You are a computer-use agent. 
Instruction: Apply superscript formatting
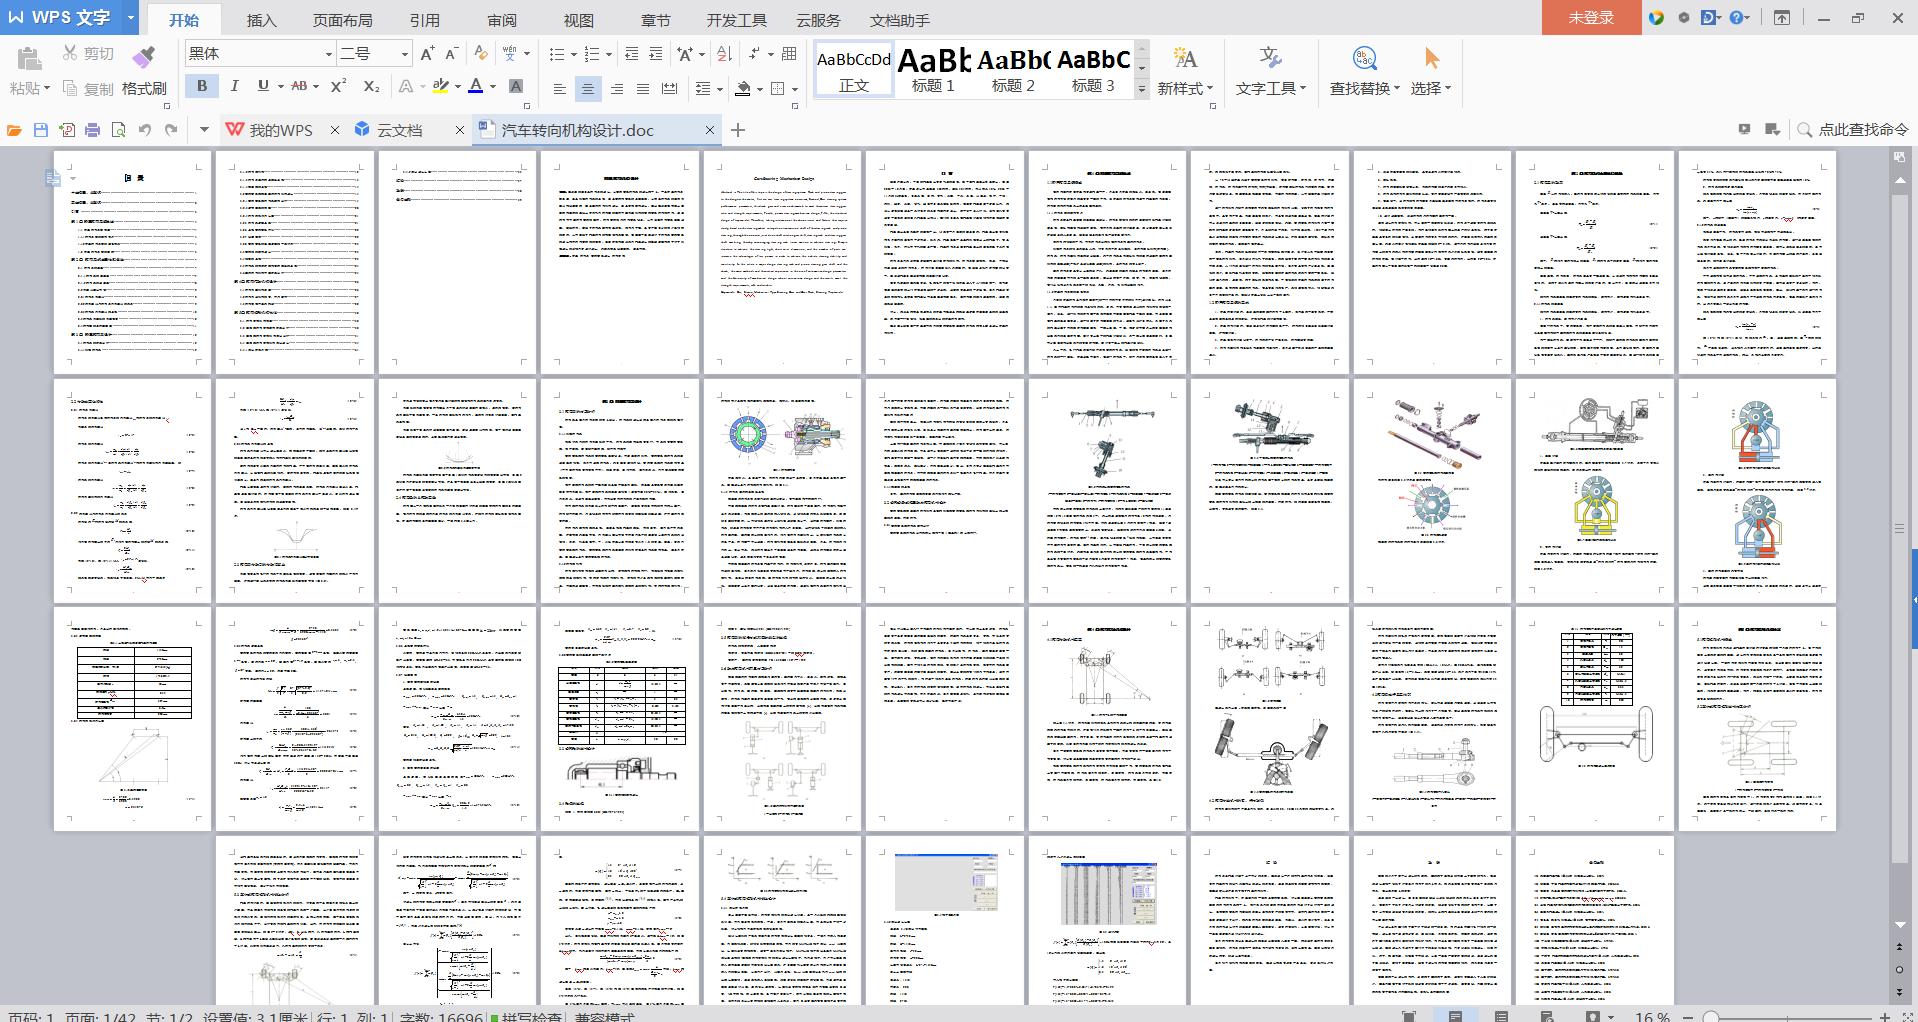[339, 86]
